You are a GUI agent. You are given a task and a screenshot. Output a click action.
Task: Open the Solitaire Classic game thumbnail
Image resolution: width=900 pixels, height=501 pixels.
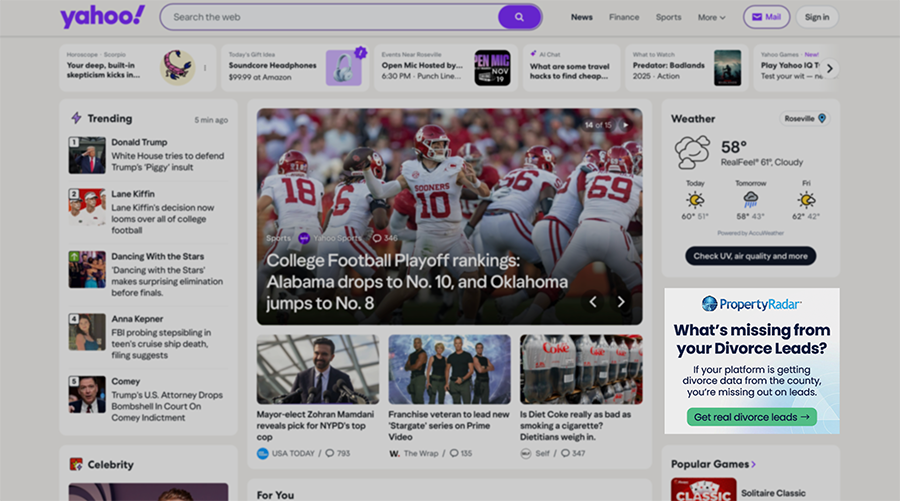coord(704,490)
